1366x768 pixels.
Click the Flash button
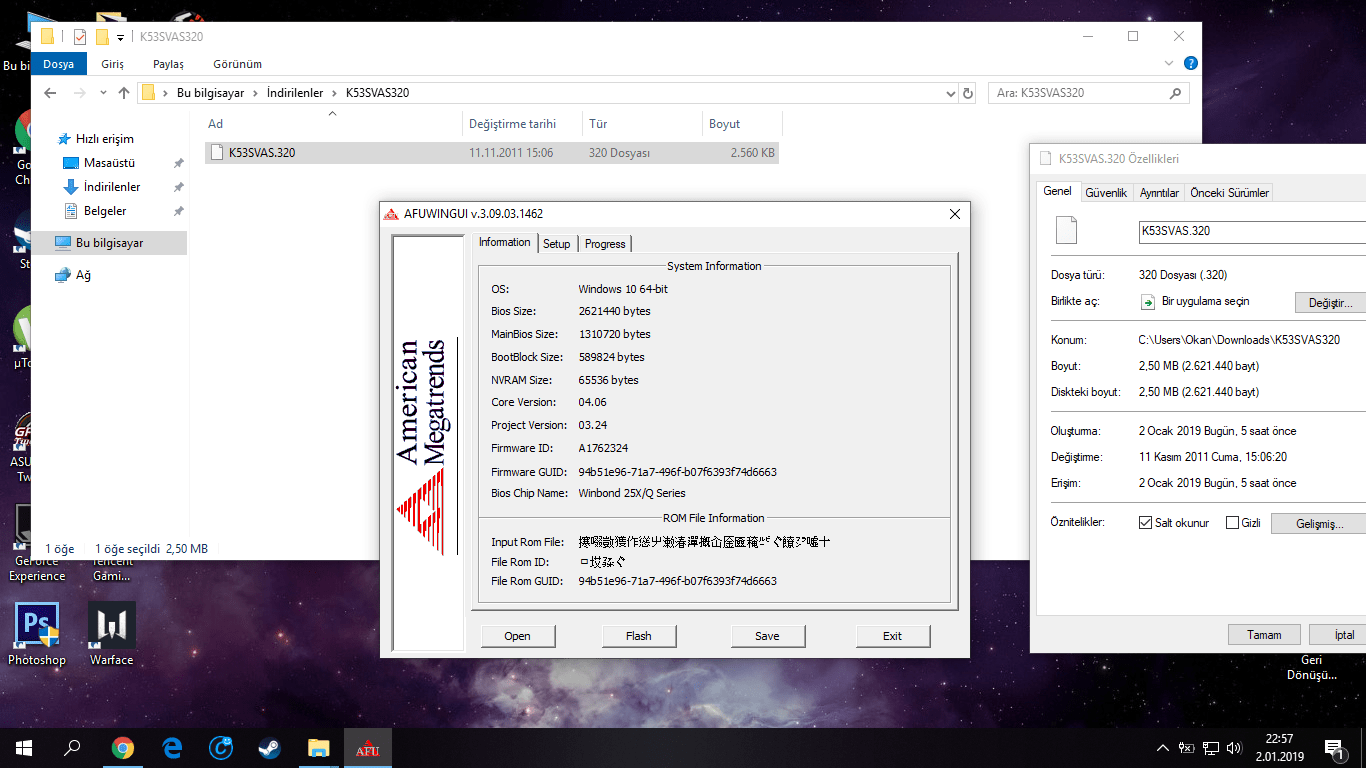[x=639, y=636]
